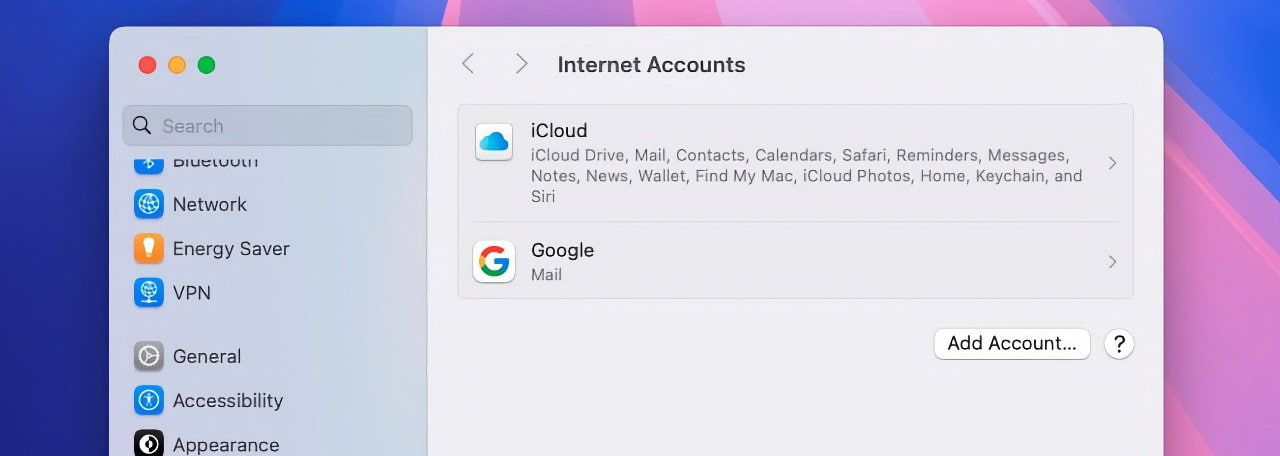Expand iCloud account details using the chevron
Image resolution: width=1280 pixels, height=456 pixels.
[1112, 163]
